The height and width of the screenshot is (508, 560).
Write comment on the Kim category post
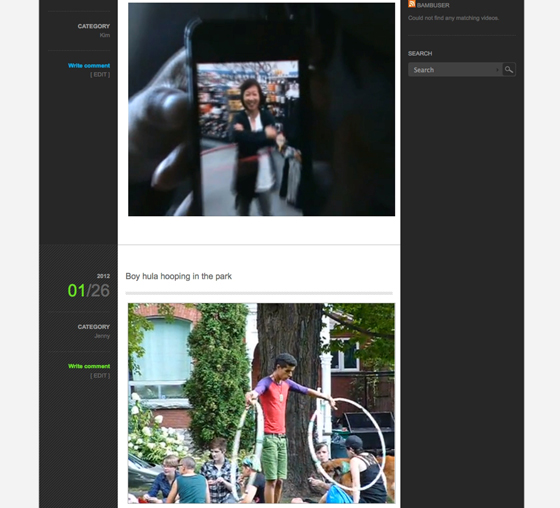[89, 65]
